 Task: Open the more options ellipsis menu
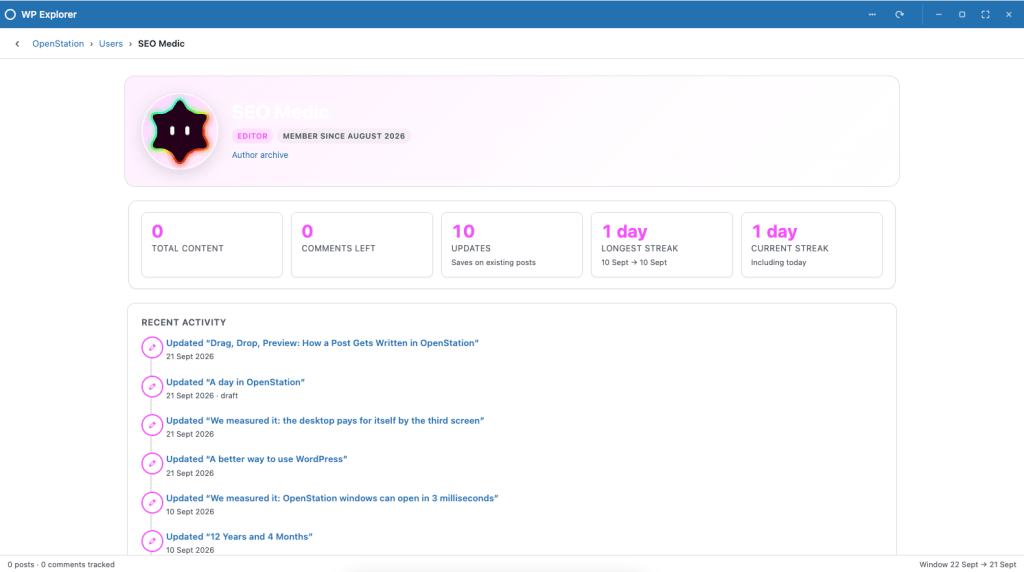872,14
